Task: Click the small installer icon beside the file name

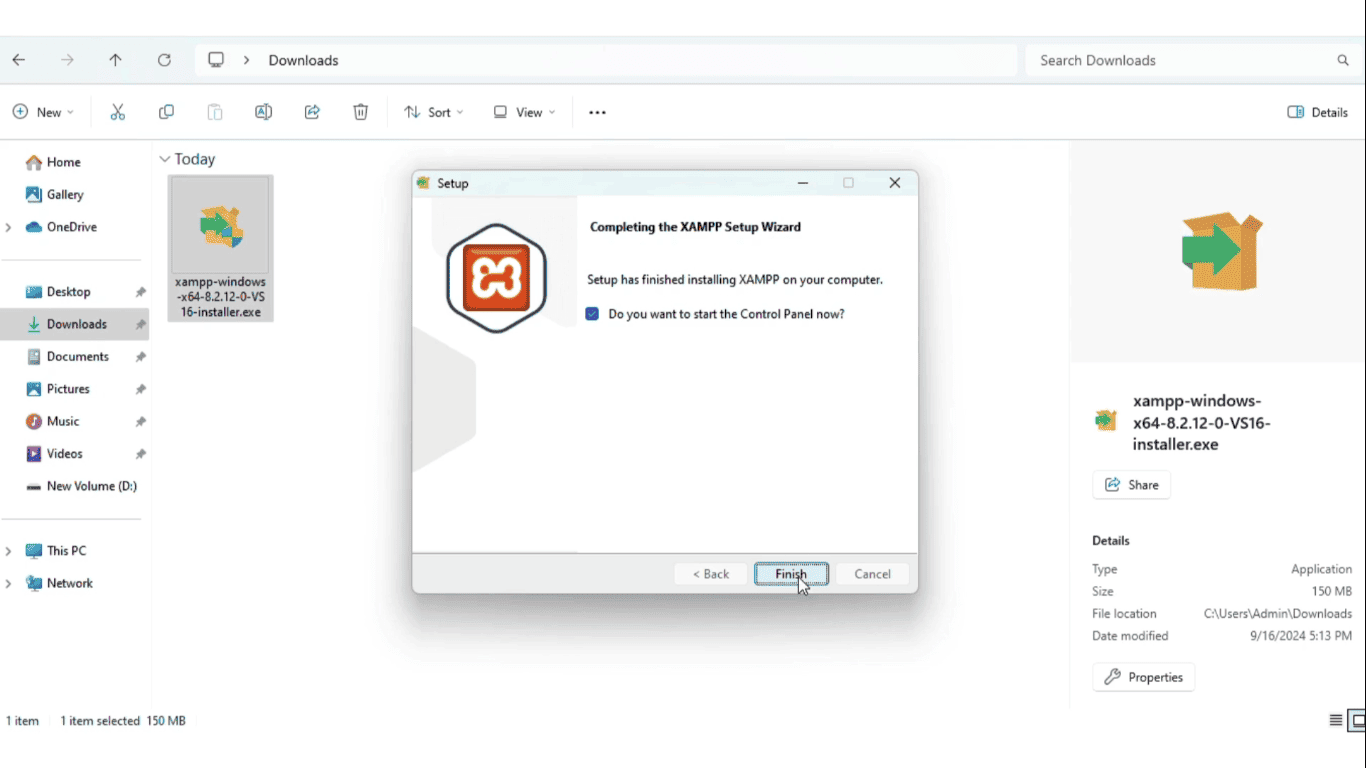Action: (1105, 420)
